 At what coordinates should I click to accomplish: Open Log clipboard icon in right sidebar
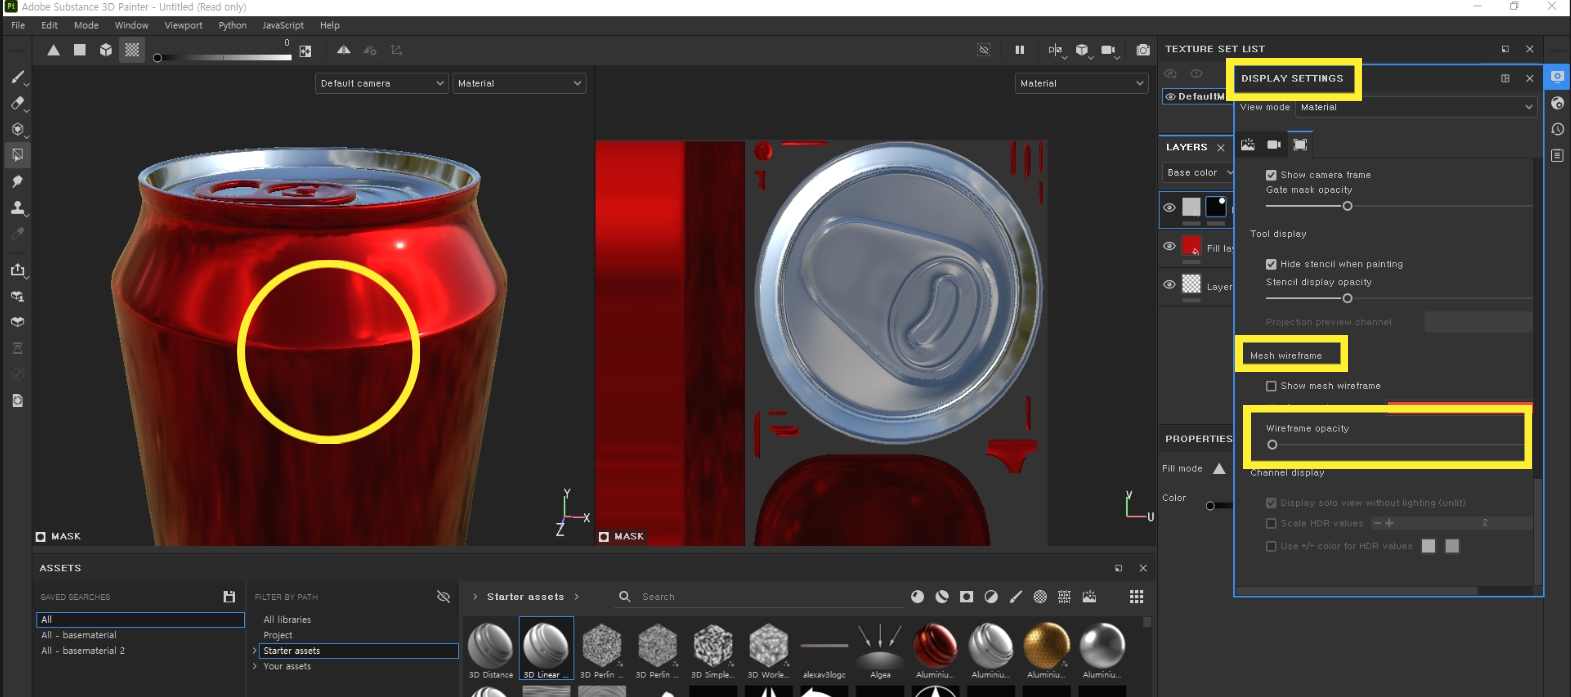click(1557, 155)
